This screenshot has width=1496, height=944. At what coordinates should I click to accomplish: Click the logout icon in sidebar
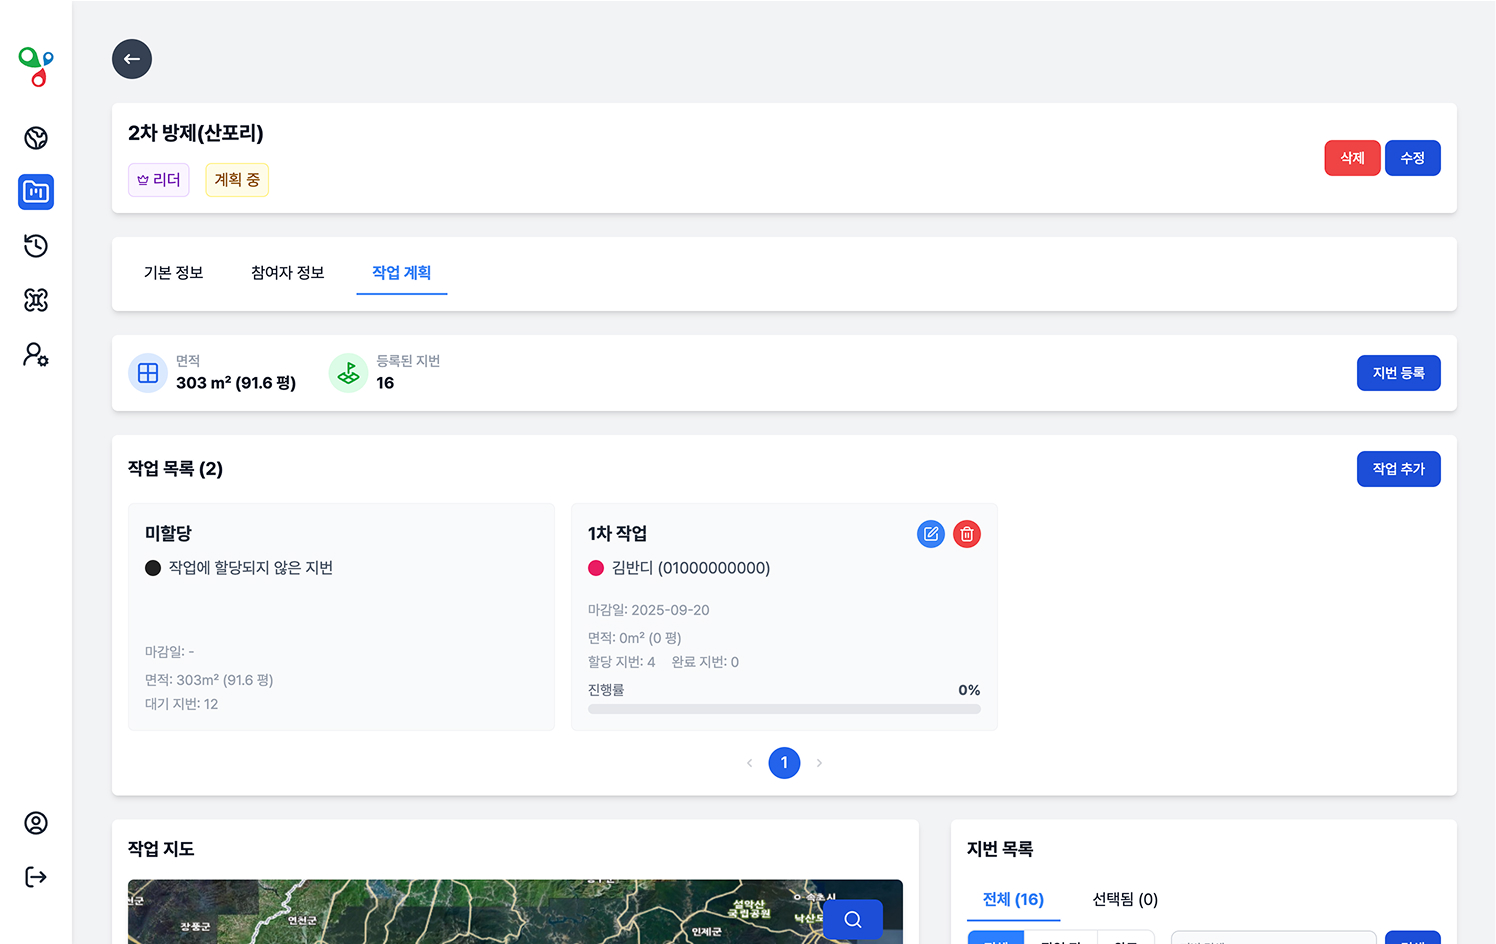click(x=36, y=877)
